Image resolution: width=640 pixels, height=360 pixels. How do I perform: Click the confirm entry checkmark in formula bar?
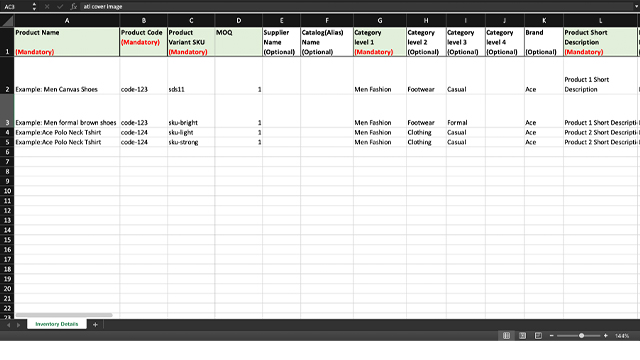tap(60, 7)
